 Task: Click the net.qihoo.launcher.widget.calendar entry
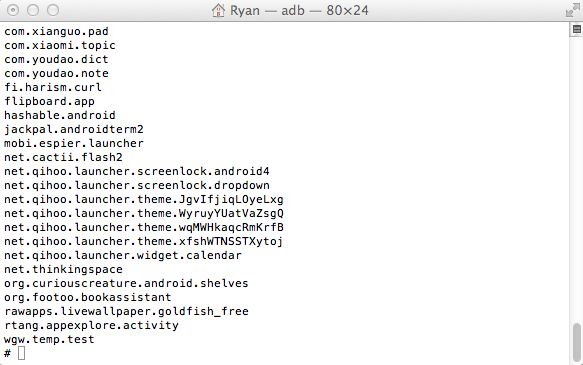pyautogui.click(x=123, y=255)
